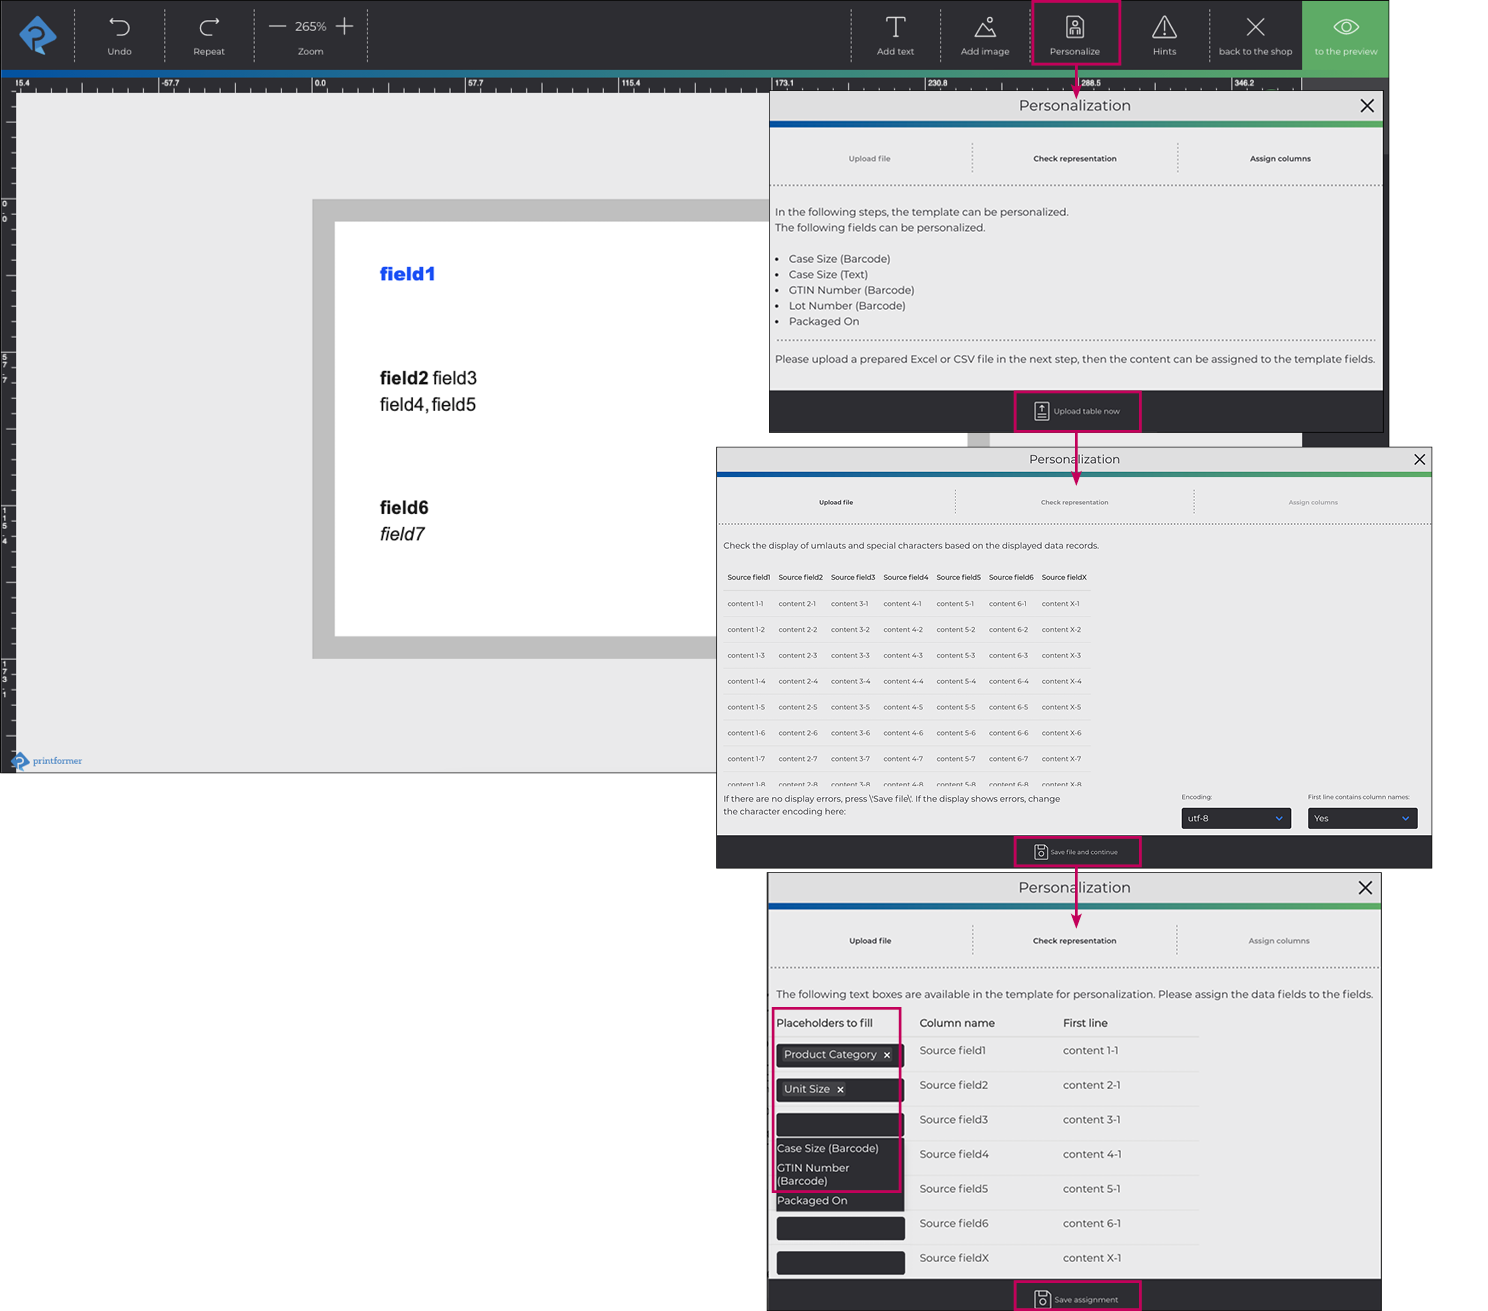Remove the Unit Size placeholder tag
Image resolution: width=1488 pixels, height=1311 pixels.
click(840, 1090)
